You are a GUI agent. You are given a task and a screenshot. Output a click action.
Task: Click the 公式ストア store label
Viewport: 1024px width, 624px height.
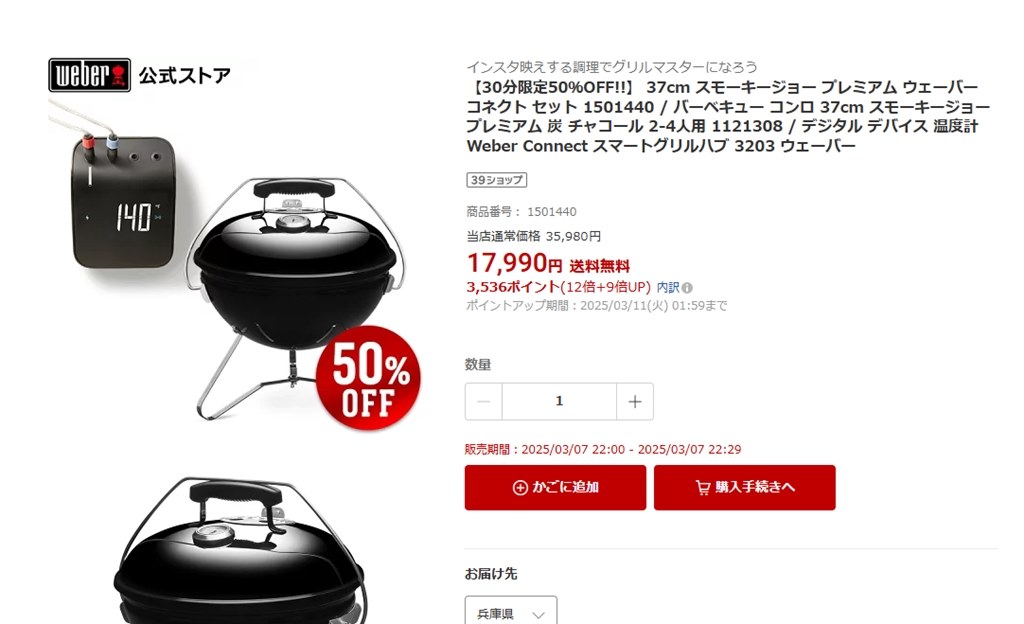click(x=185, y=75)
